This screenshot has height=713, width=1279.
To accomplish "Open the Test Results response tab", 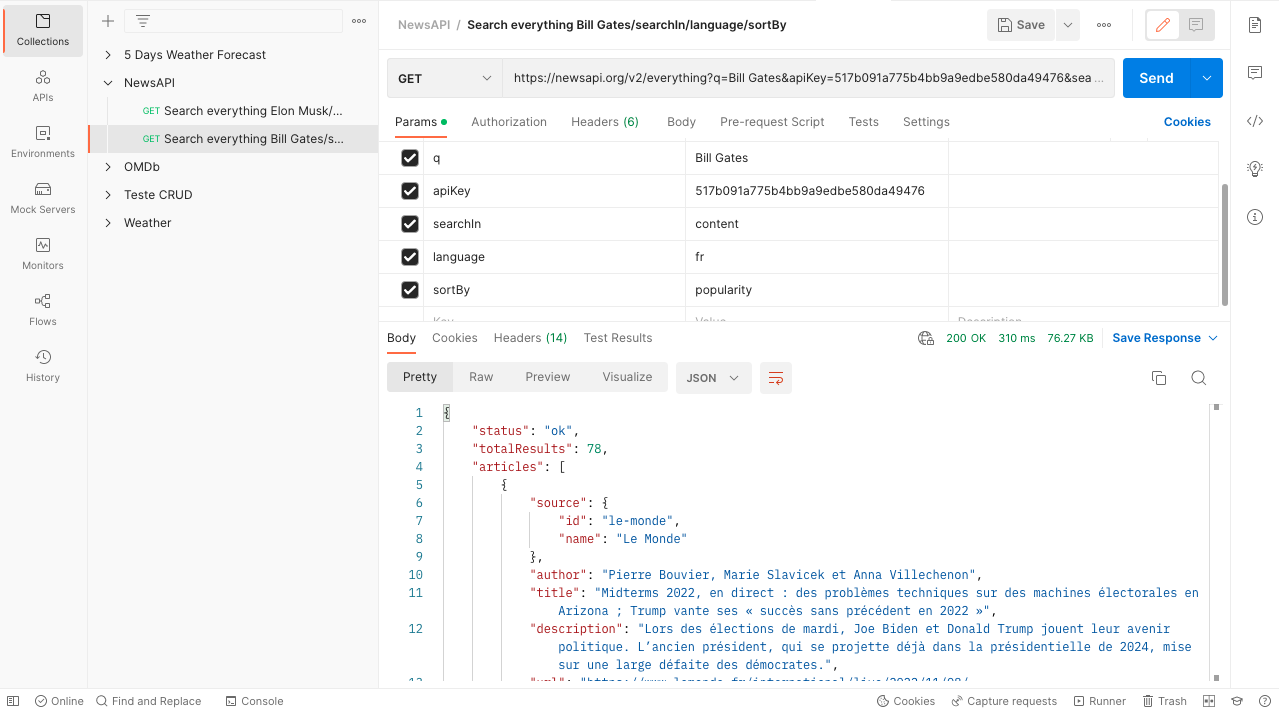I will 617,338.
